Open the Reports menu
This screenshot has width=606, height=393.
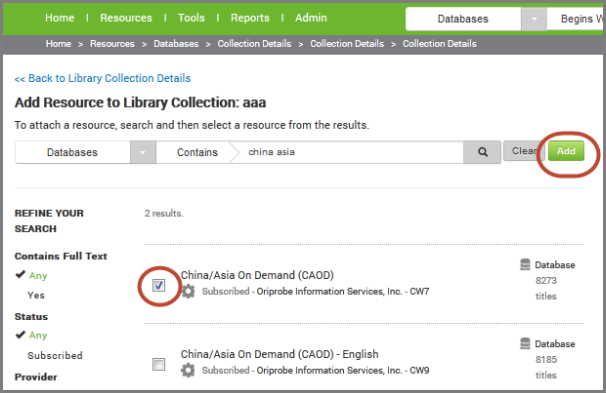[250, 18]
